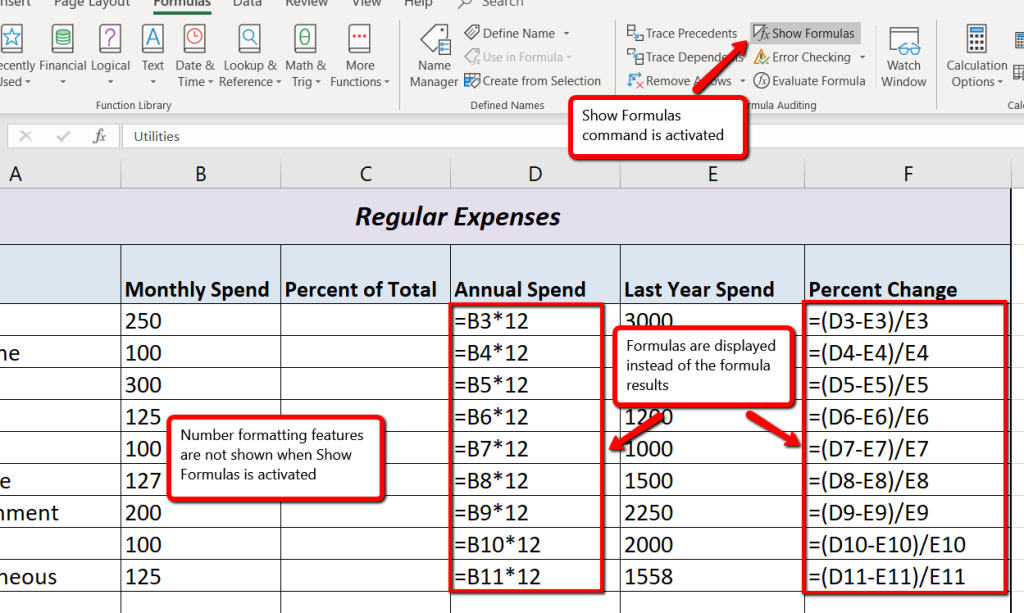Open Date & Time functions
The image size is (1024, 613).
pos(195,55)
